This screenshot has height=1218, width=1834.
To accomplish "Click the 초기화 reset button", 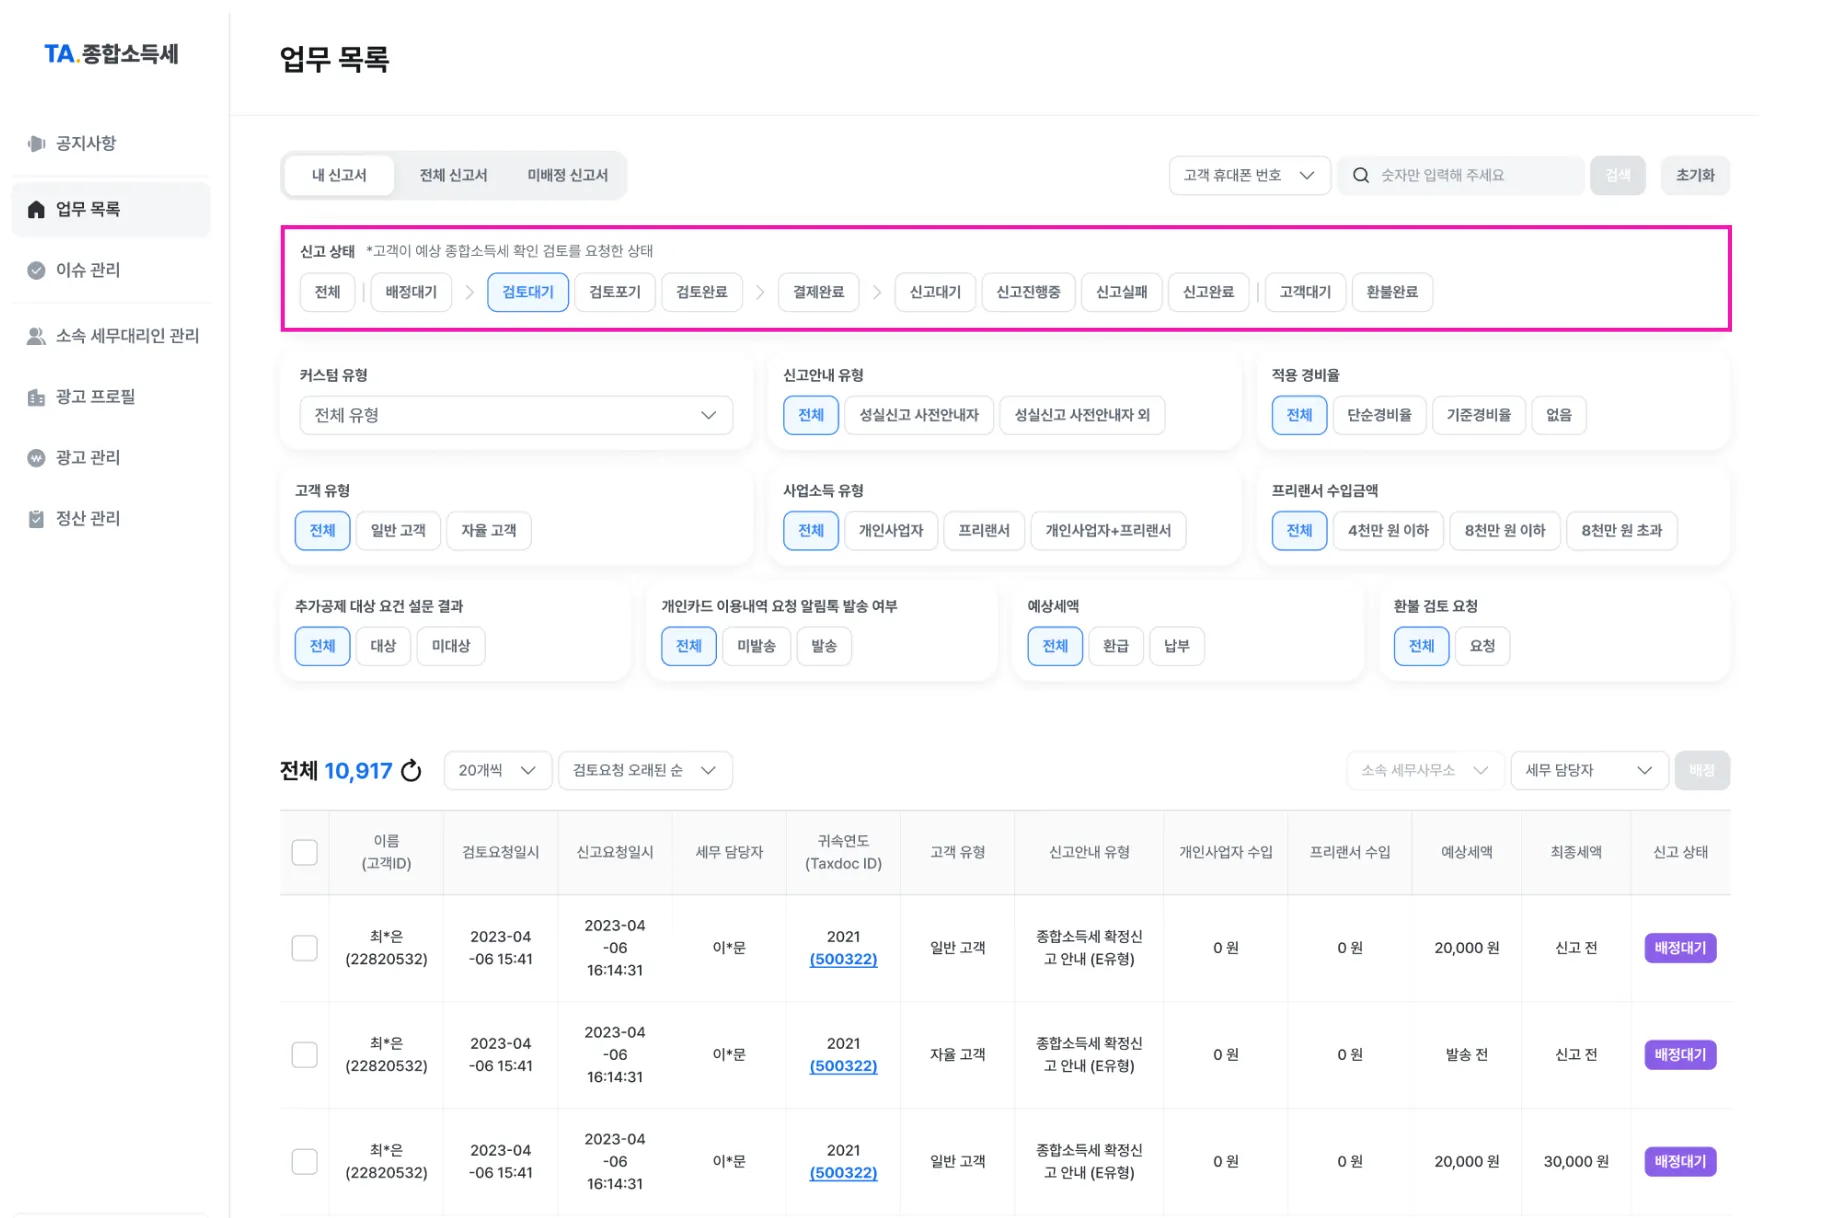I will coord(1695,175).
